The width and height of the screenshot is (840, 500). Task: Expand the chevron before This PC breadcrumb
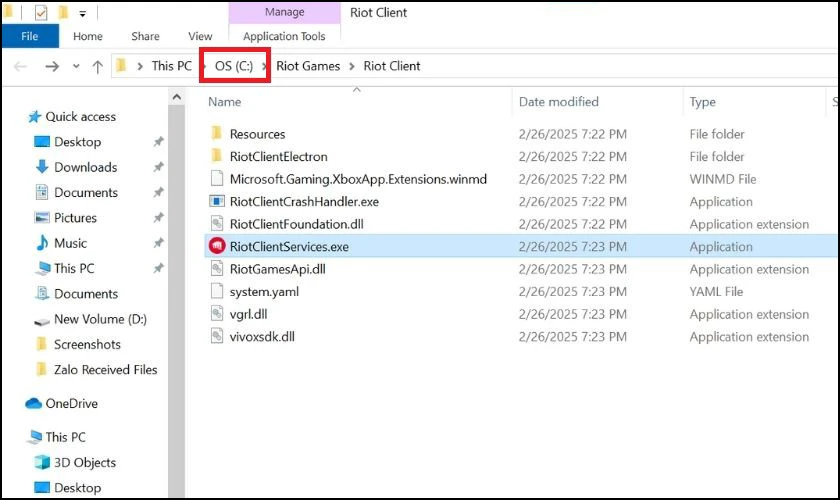point(140,66)
